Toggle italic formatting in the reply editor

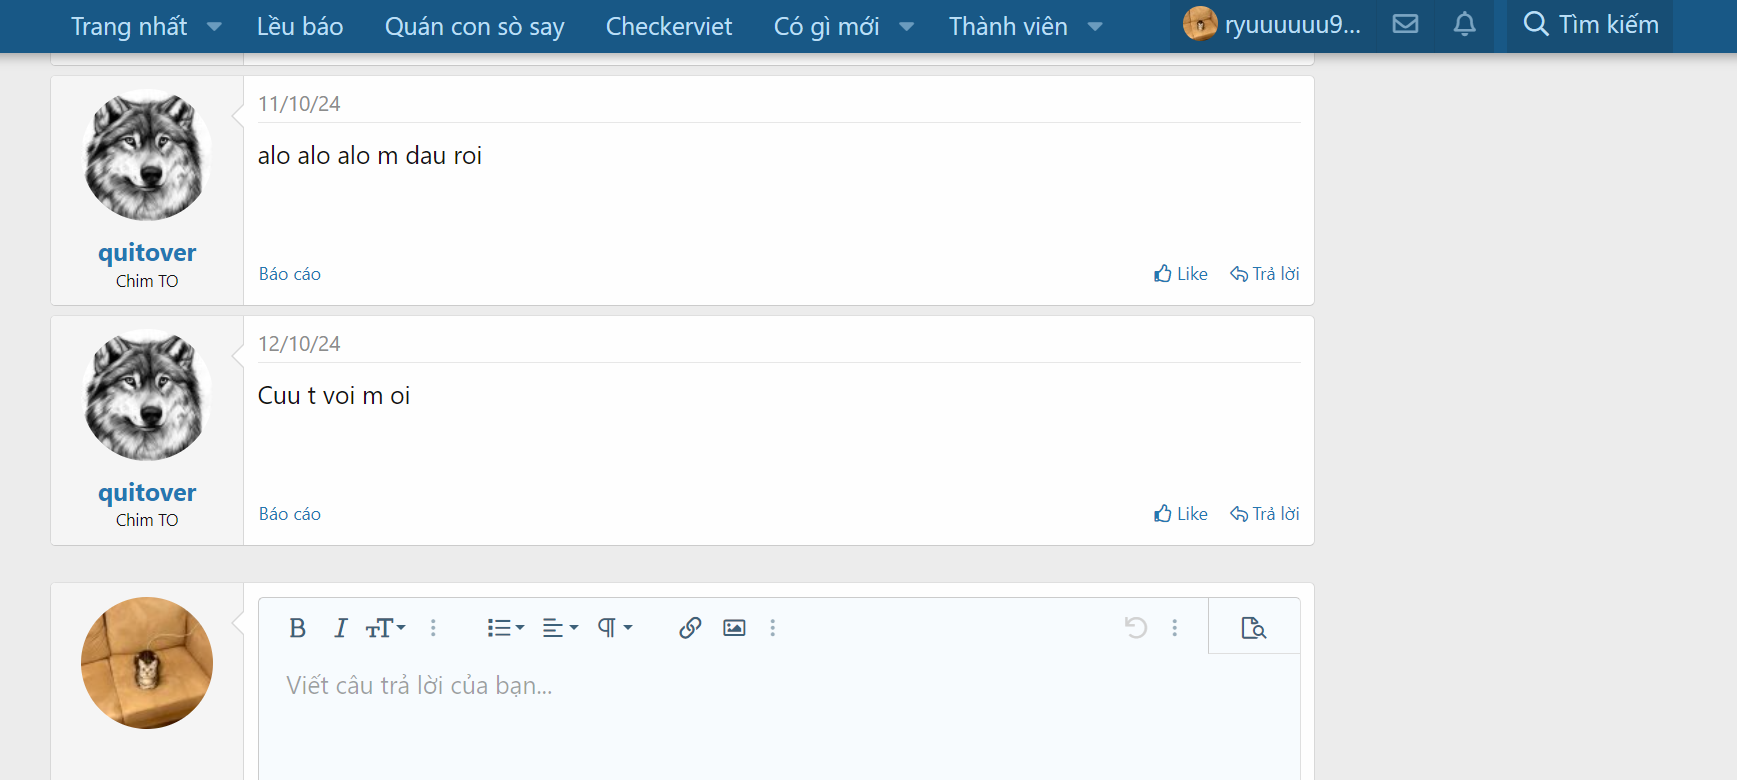(340, 628)
